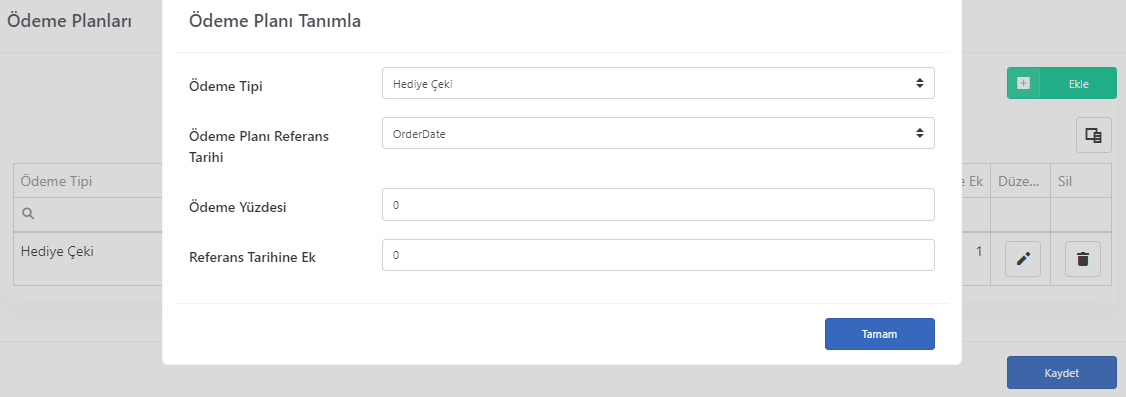Click the pencil edit icon in the Hediye Çeki row
Image resolution: width=1126 pixels, height=397 pixels.
coord(1023,259)
